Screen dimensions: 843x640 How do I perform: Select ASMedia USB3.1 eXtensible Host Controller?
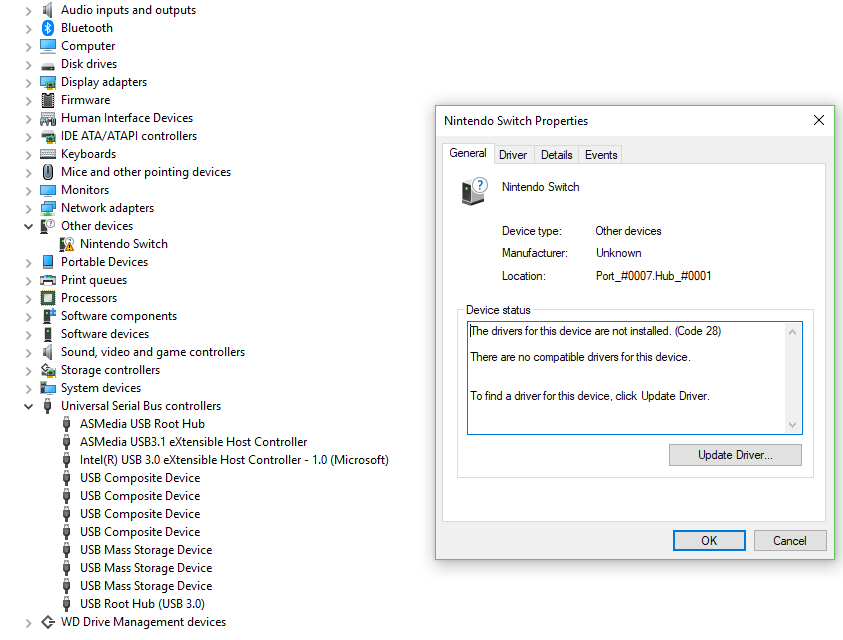pyautogui.click(x=194, y=442)
